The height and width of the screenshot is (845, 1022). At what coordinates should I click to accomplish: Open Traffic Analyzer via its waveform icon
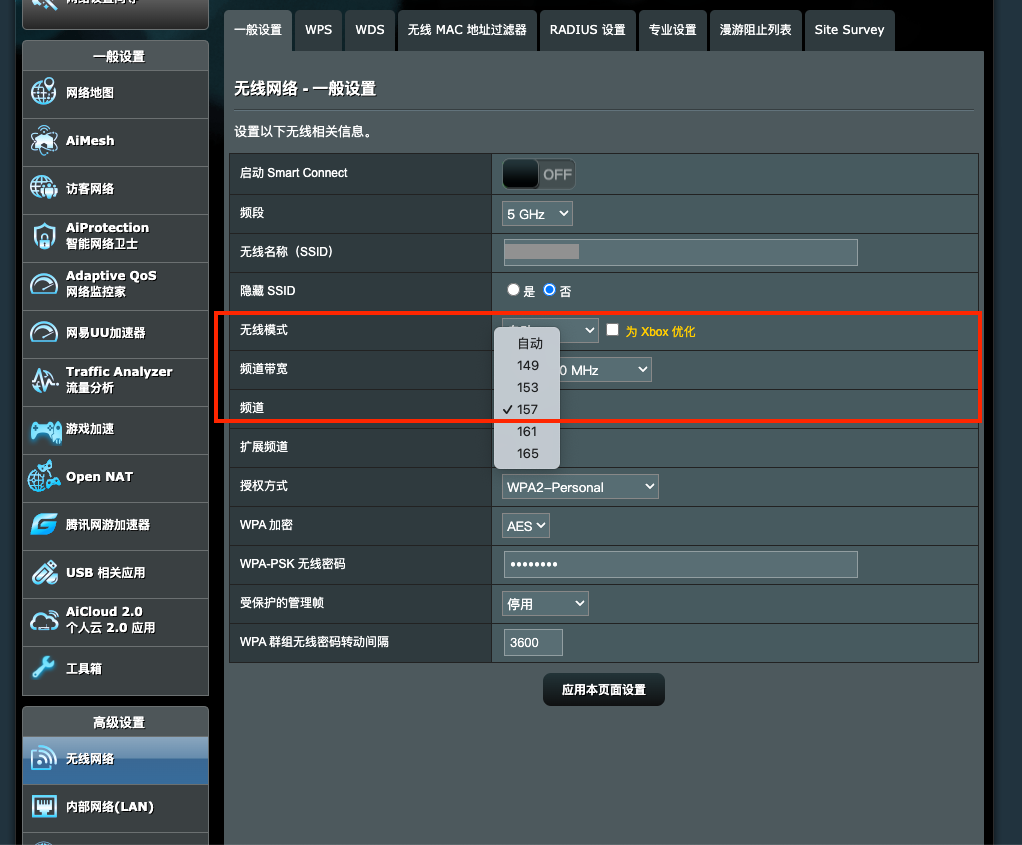click(x=44, y=380)
